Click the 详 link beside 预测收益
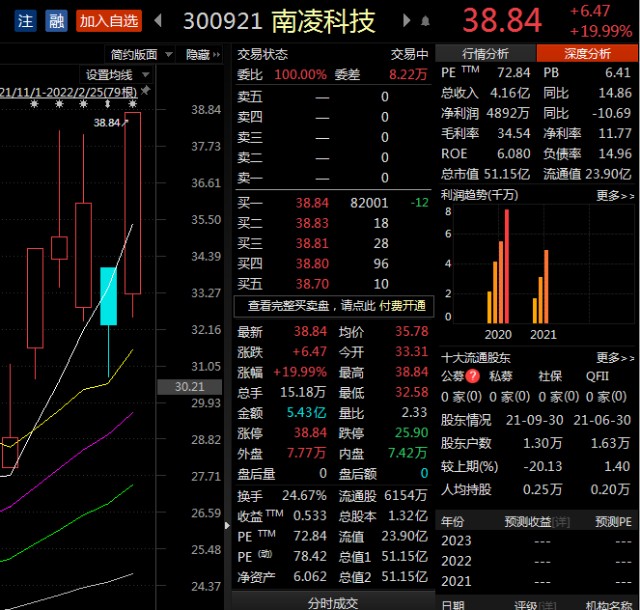 (x=560, y=521)
